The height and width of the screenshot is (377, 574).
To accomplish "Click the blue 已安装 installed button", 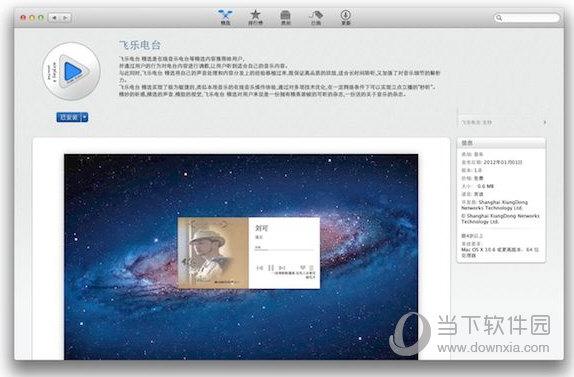I will click(x=69, y=117).
